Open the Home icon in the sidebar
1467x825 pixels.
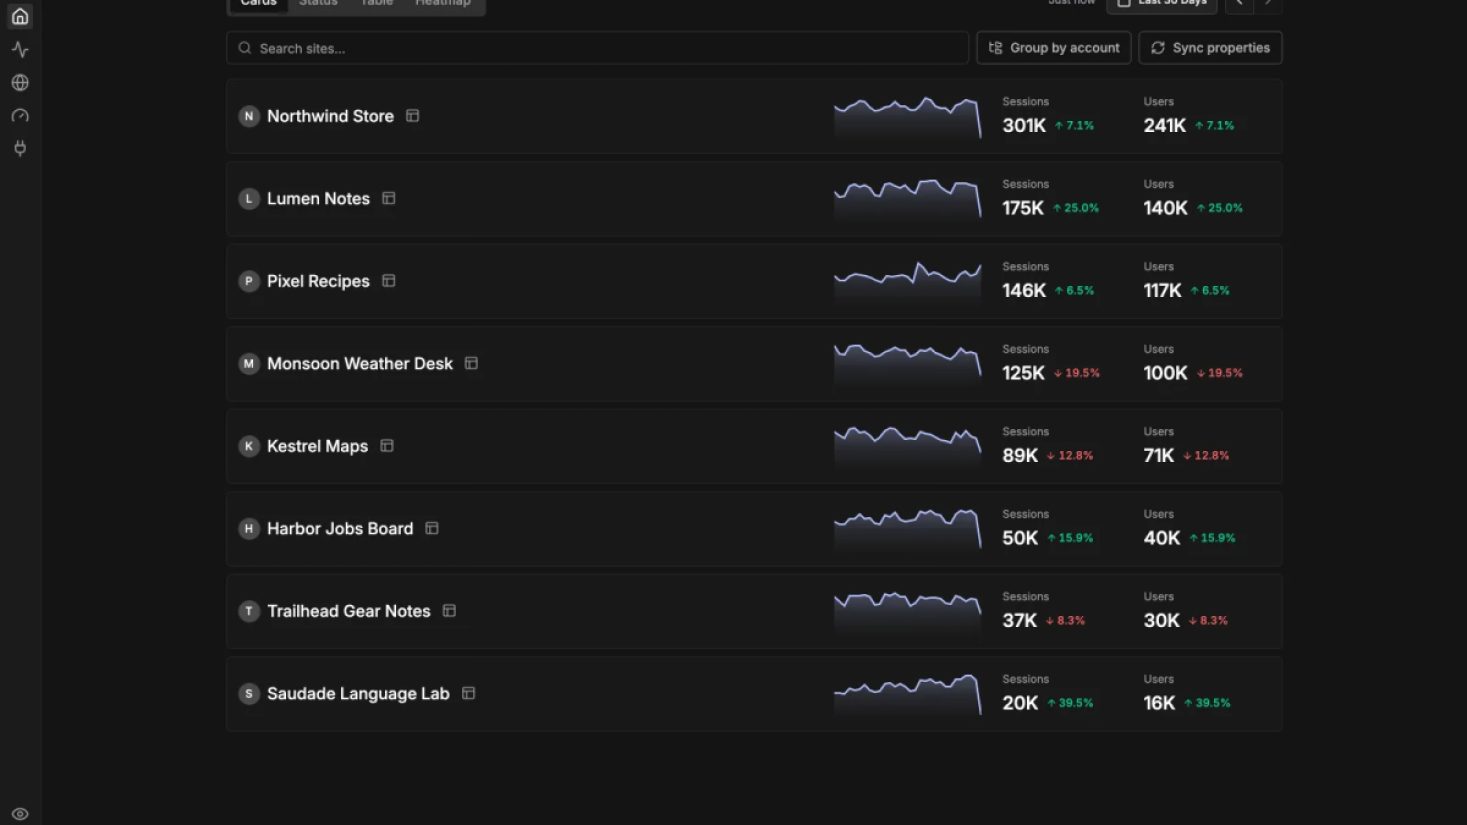point(20,16)
